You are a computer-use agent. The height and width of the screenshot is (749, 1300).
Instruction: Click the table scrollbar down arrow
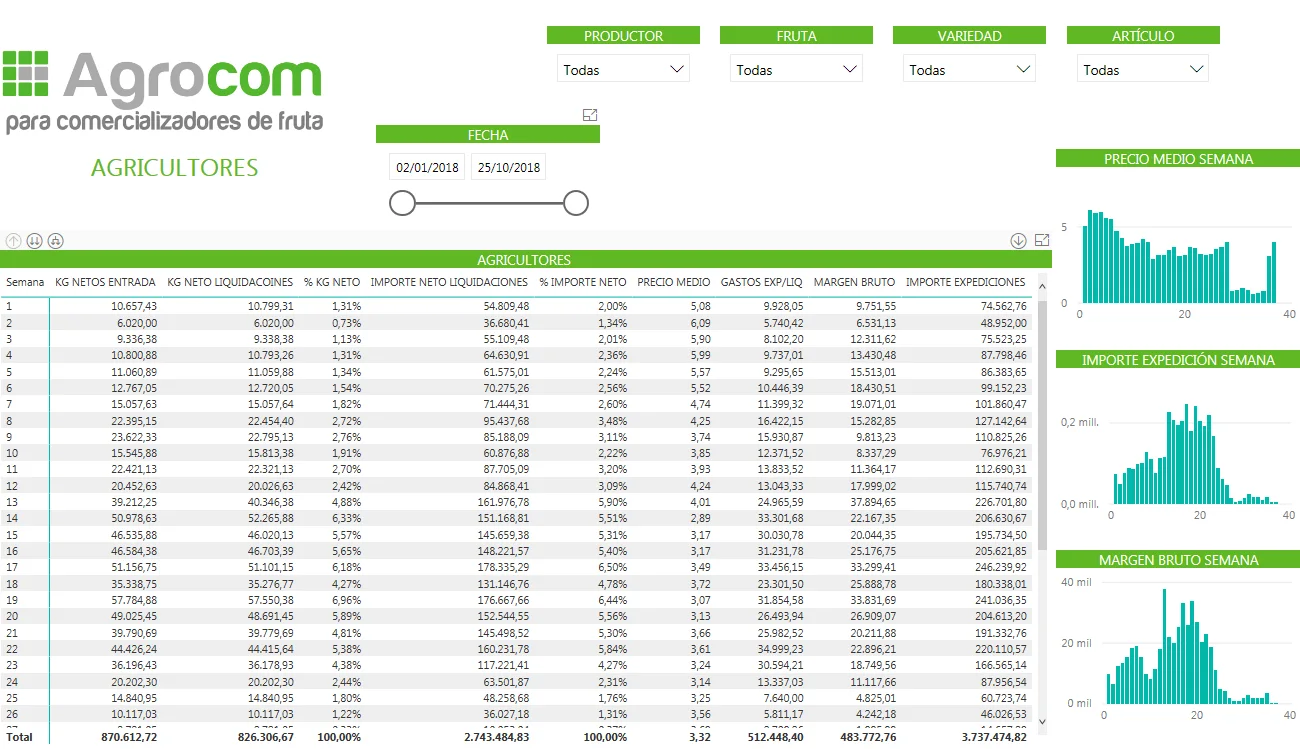[1043, 720]
